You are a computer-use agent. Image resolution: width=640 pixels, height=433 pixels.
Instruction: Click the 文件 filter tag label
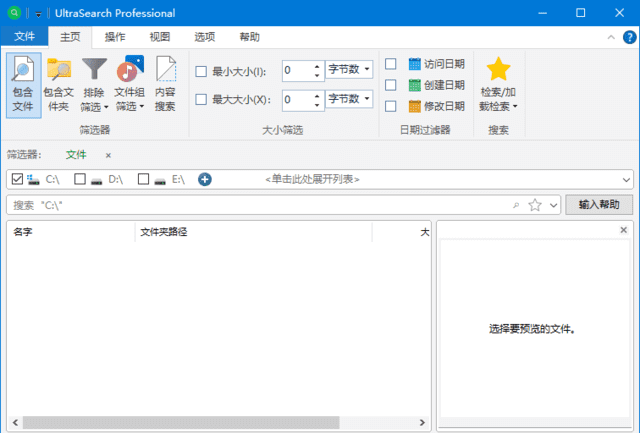coord(76,155)
